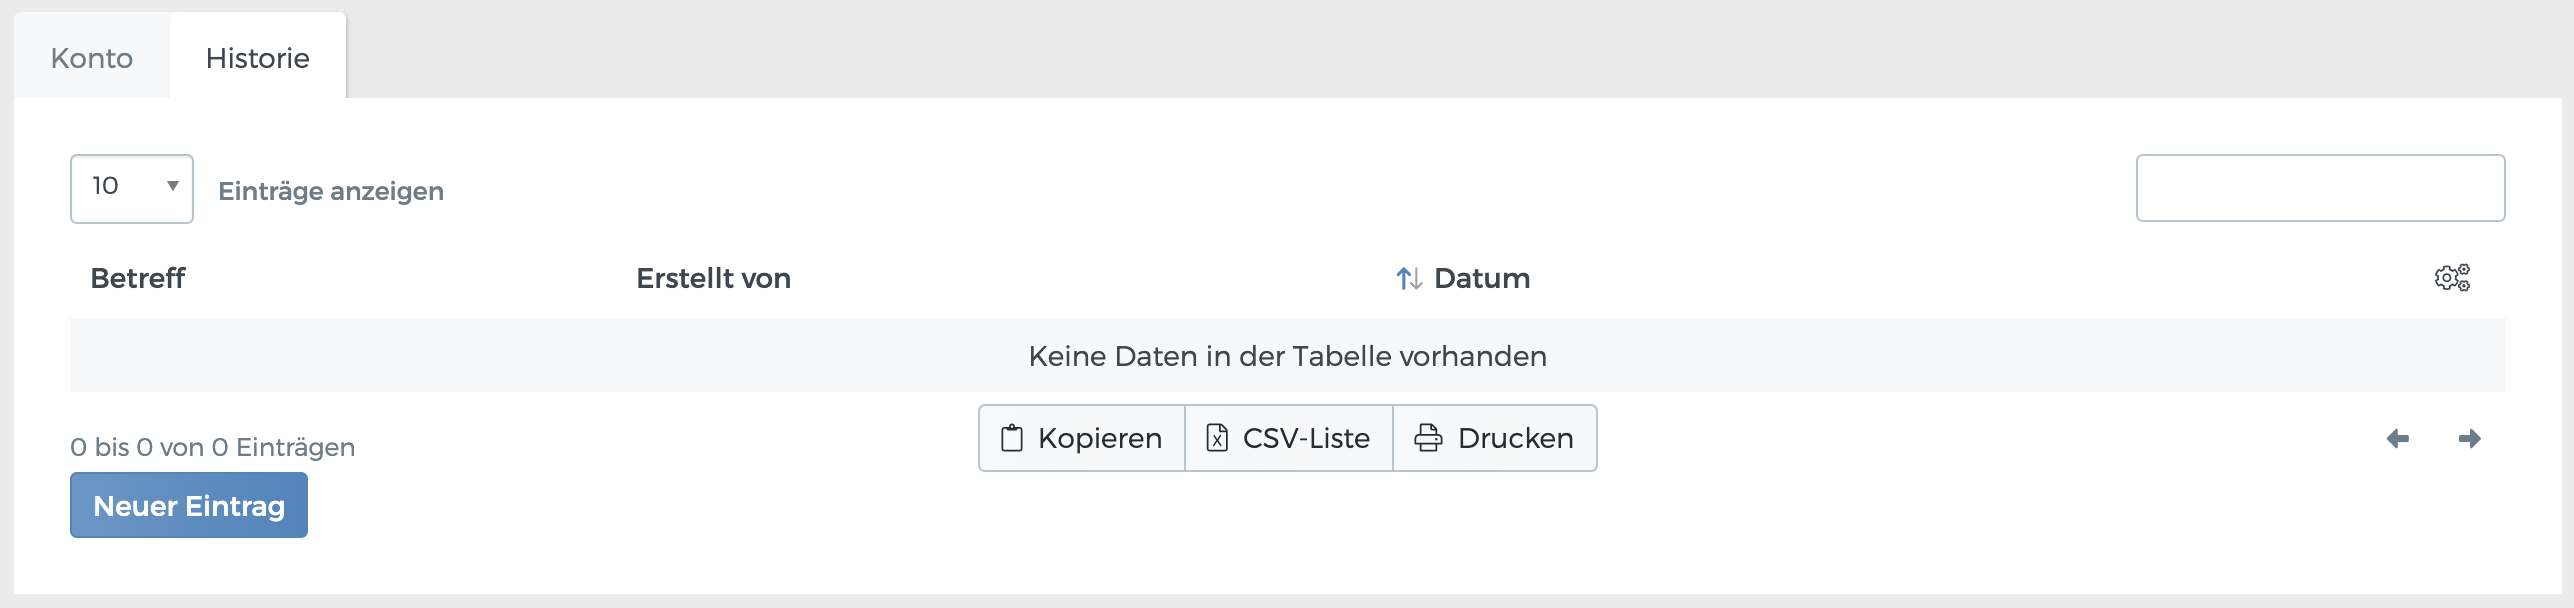Click the search input field

(2320, 188)
